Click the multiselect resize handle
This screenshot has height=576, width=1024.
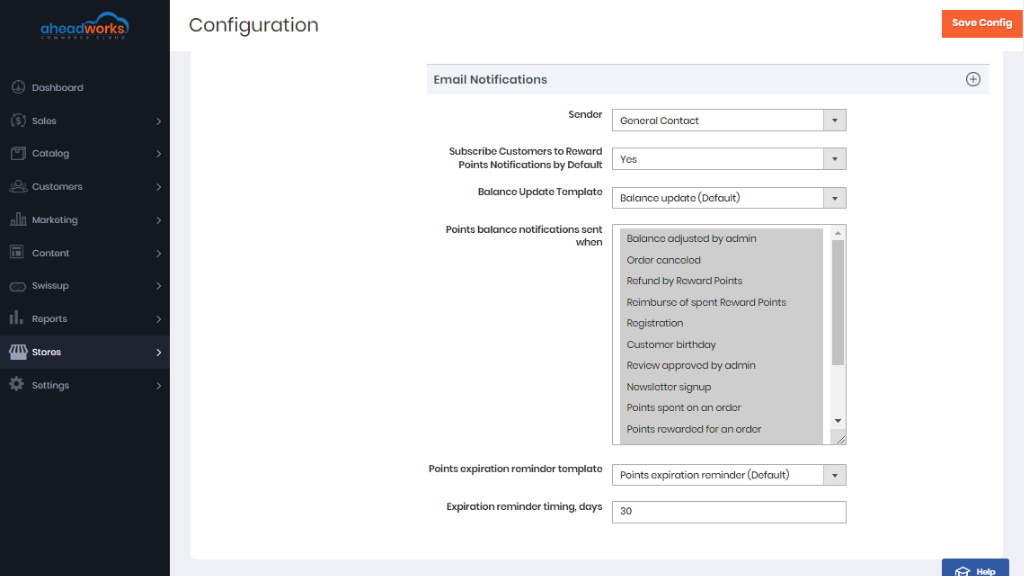(840, 440)
